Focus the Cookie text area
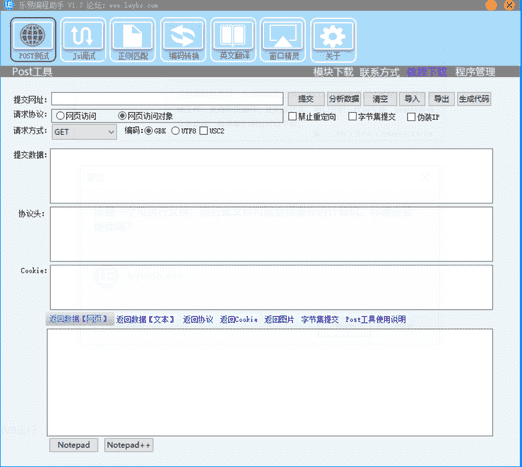522x467 pixels. pos(271,287)
